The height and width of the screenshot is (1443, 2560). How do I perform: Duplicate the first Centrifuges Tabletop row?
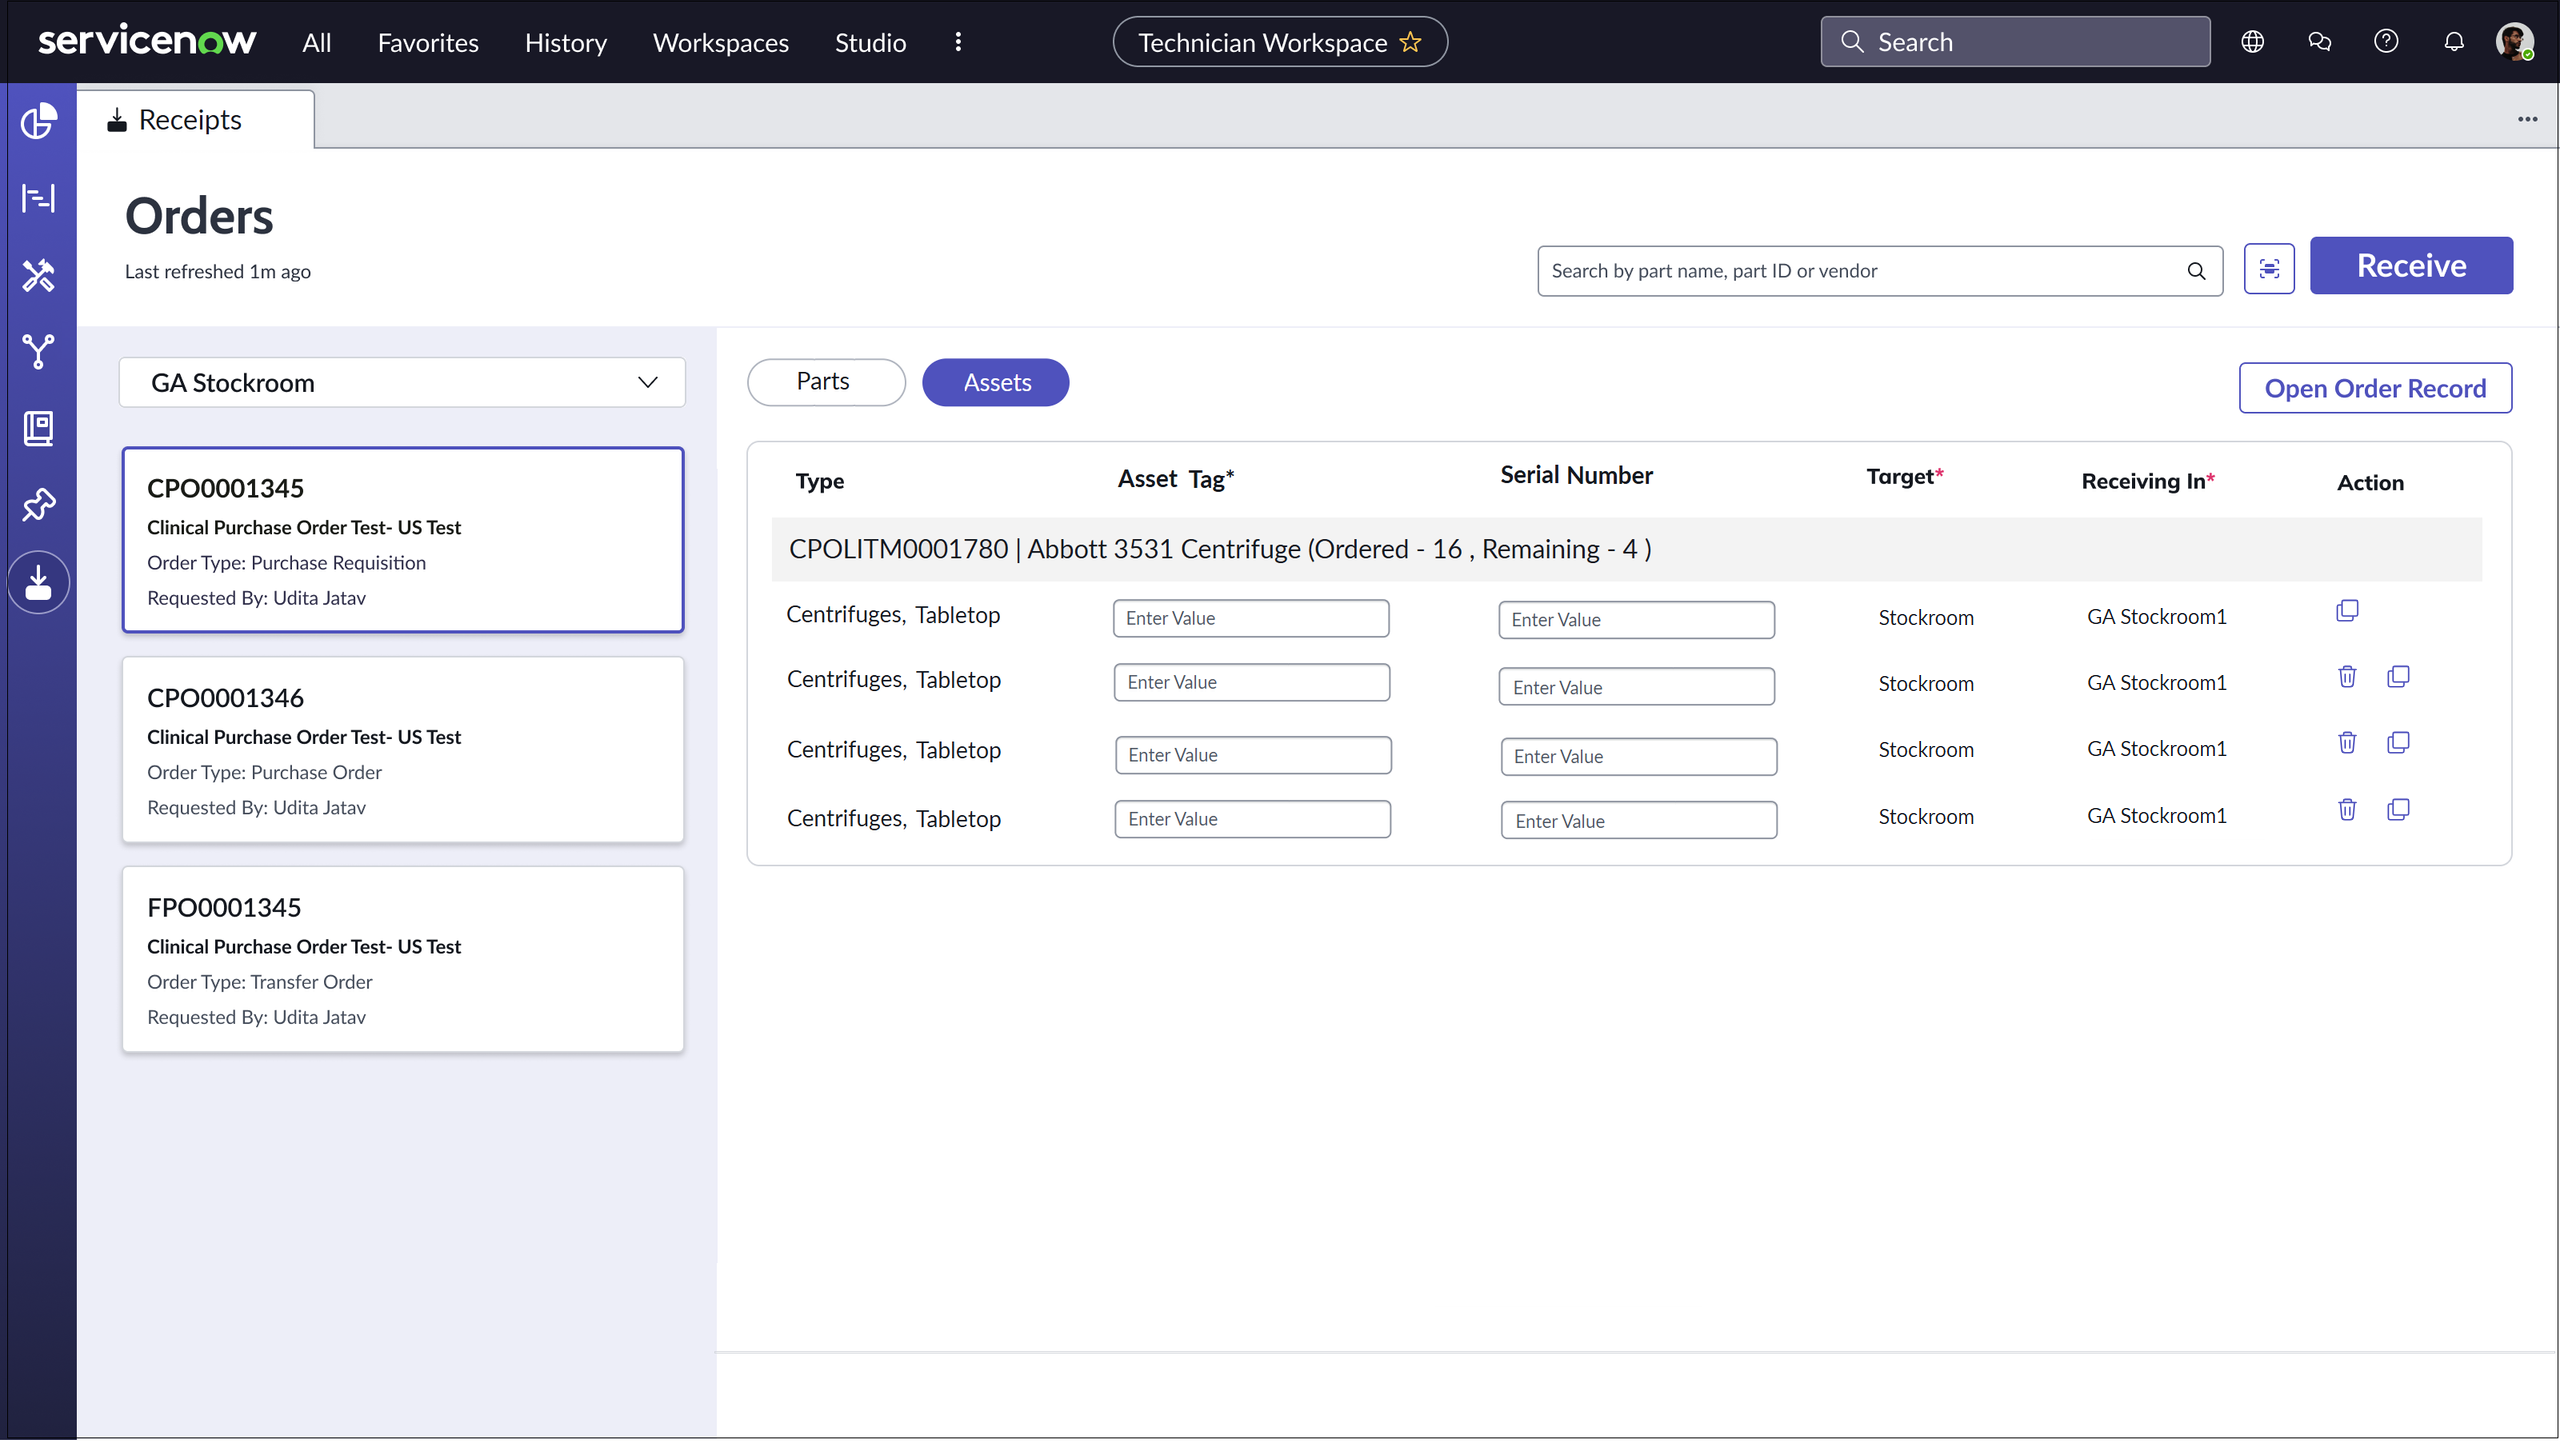point(2346,611)
